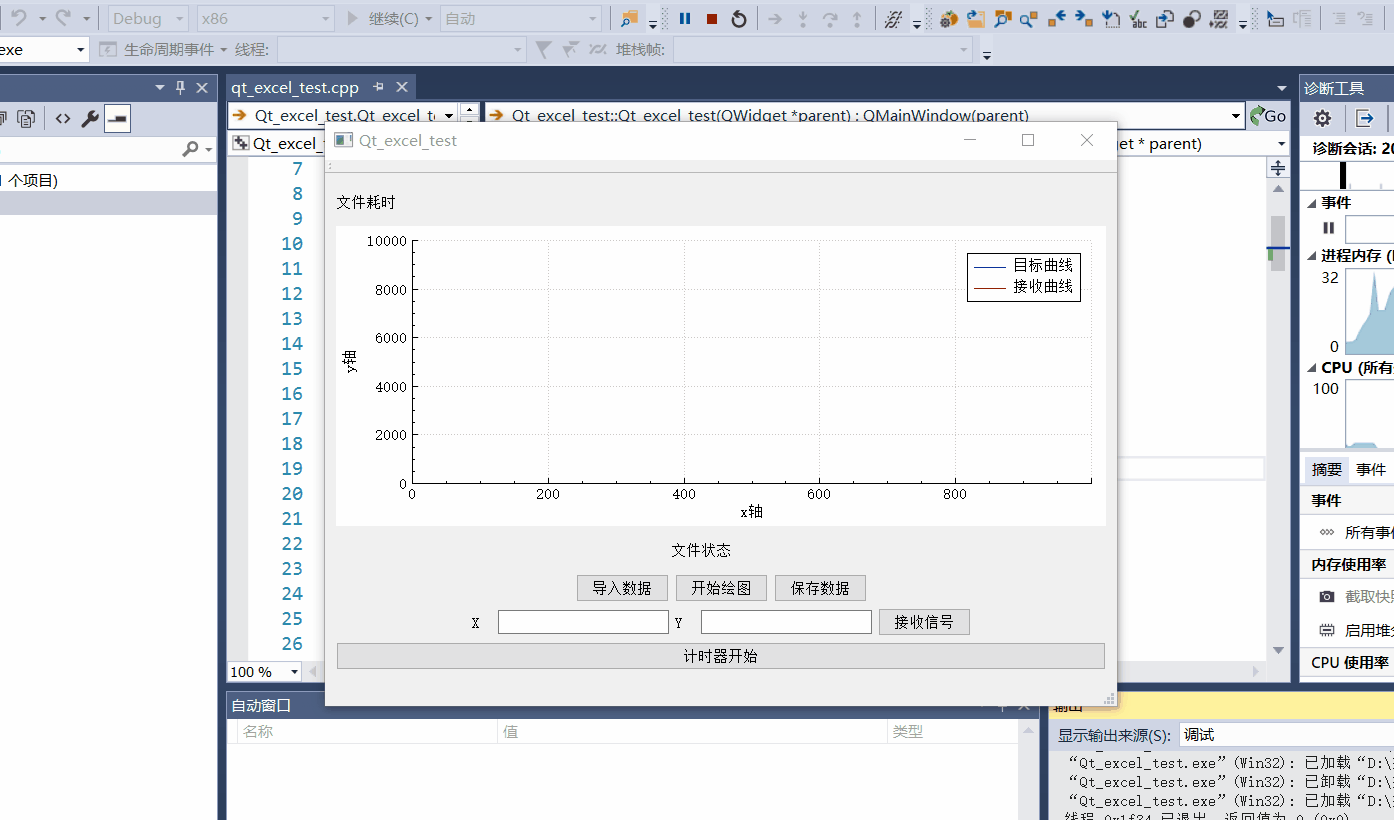Image resolution: width=1394 pixels, height=820 pixels.
Task: Click the search magnifier in Solution Explorer
Action: pyautogui.click(x=190, y=149)
